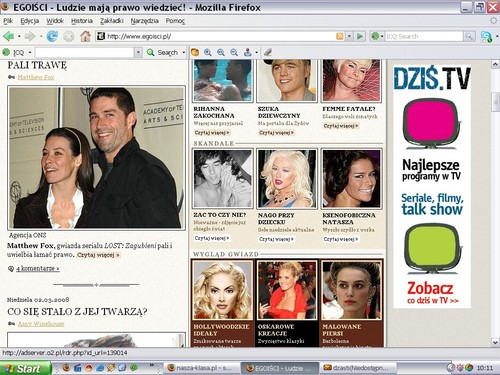Click the page scrollbar down arrow

click(495, 342)
